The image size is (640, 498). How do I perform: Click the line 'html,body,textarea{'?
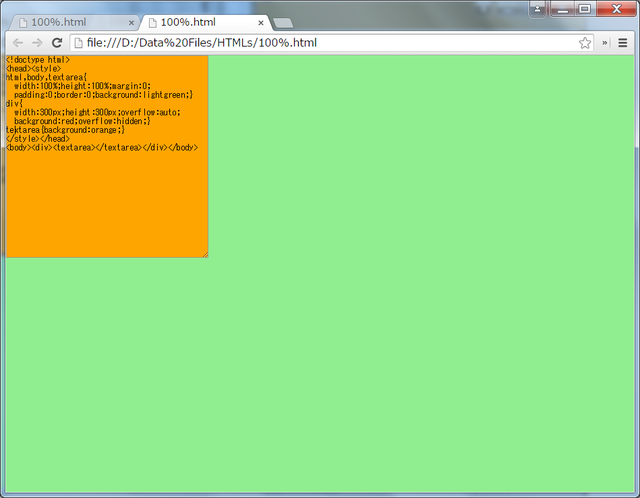tap(47, 77)
